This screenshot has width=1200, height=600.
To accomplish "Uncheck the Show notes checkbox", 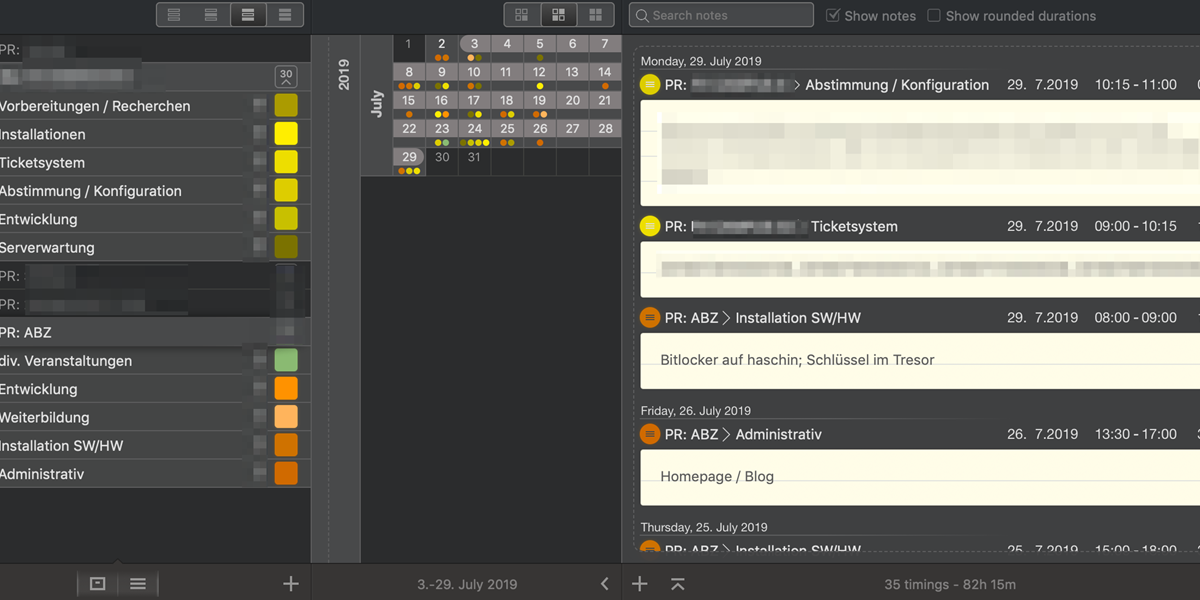I will click(833, 16).
